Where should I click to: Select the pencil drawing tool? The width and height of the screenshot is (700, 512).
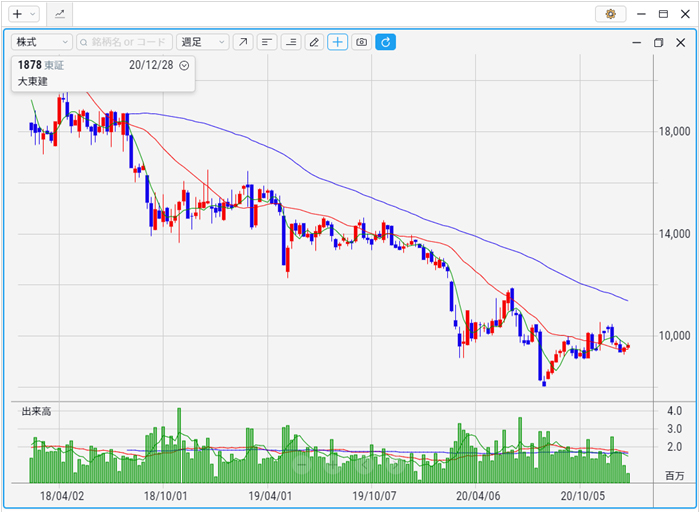[314, 42]
